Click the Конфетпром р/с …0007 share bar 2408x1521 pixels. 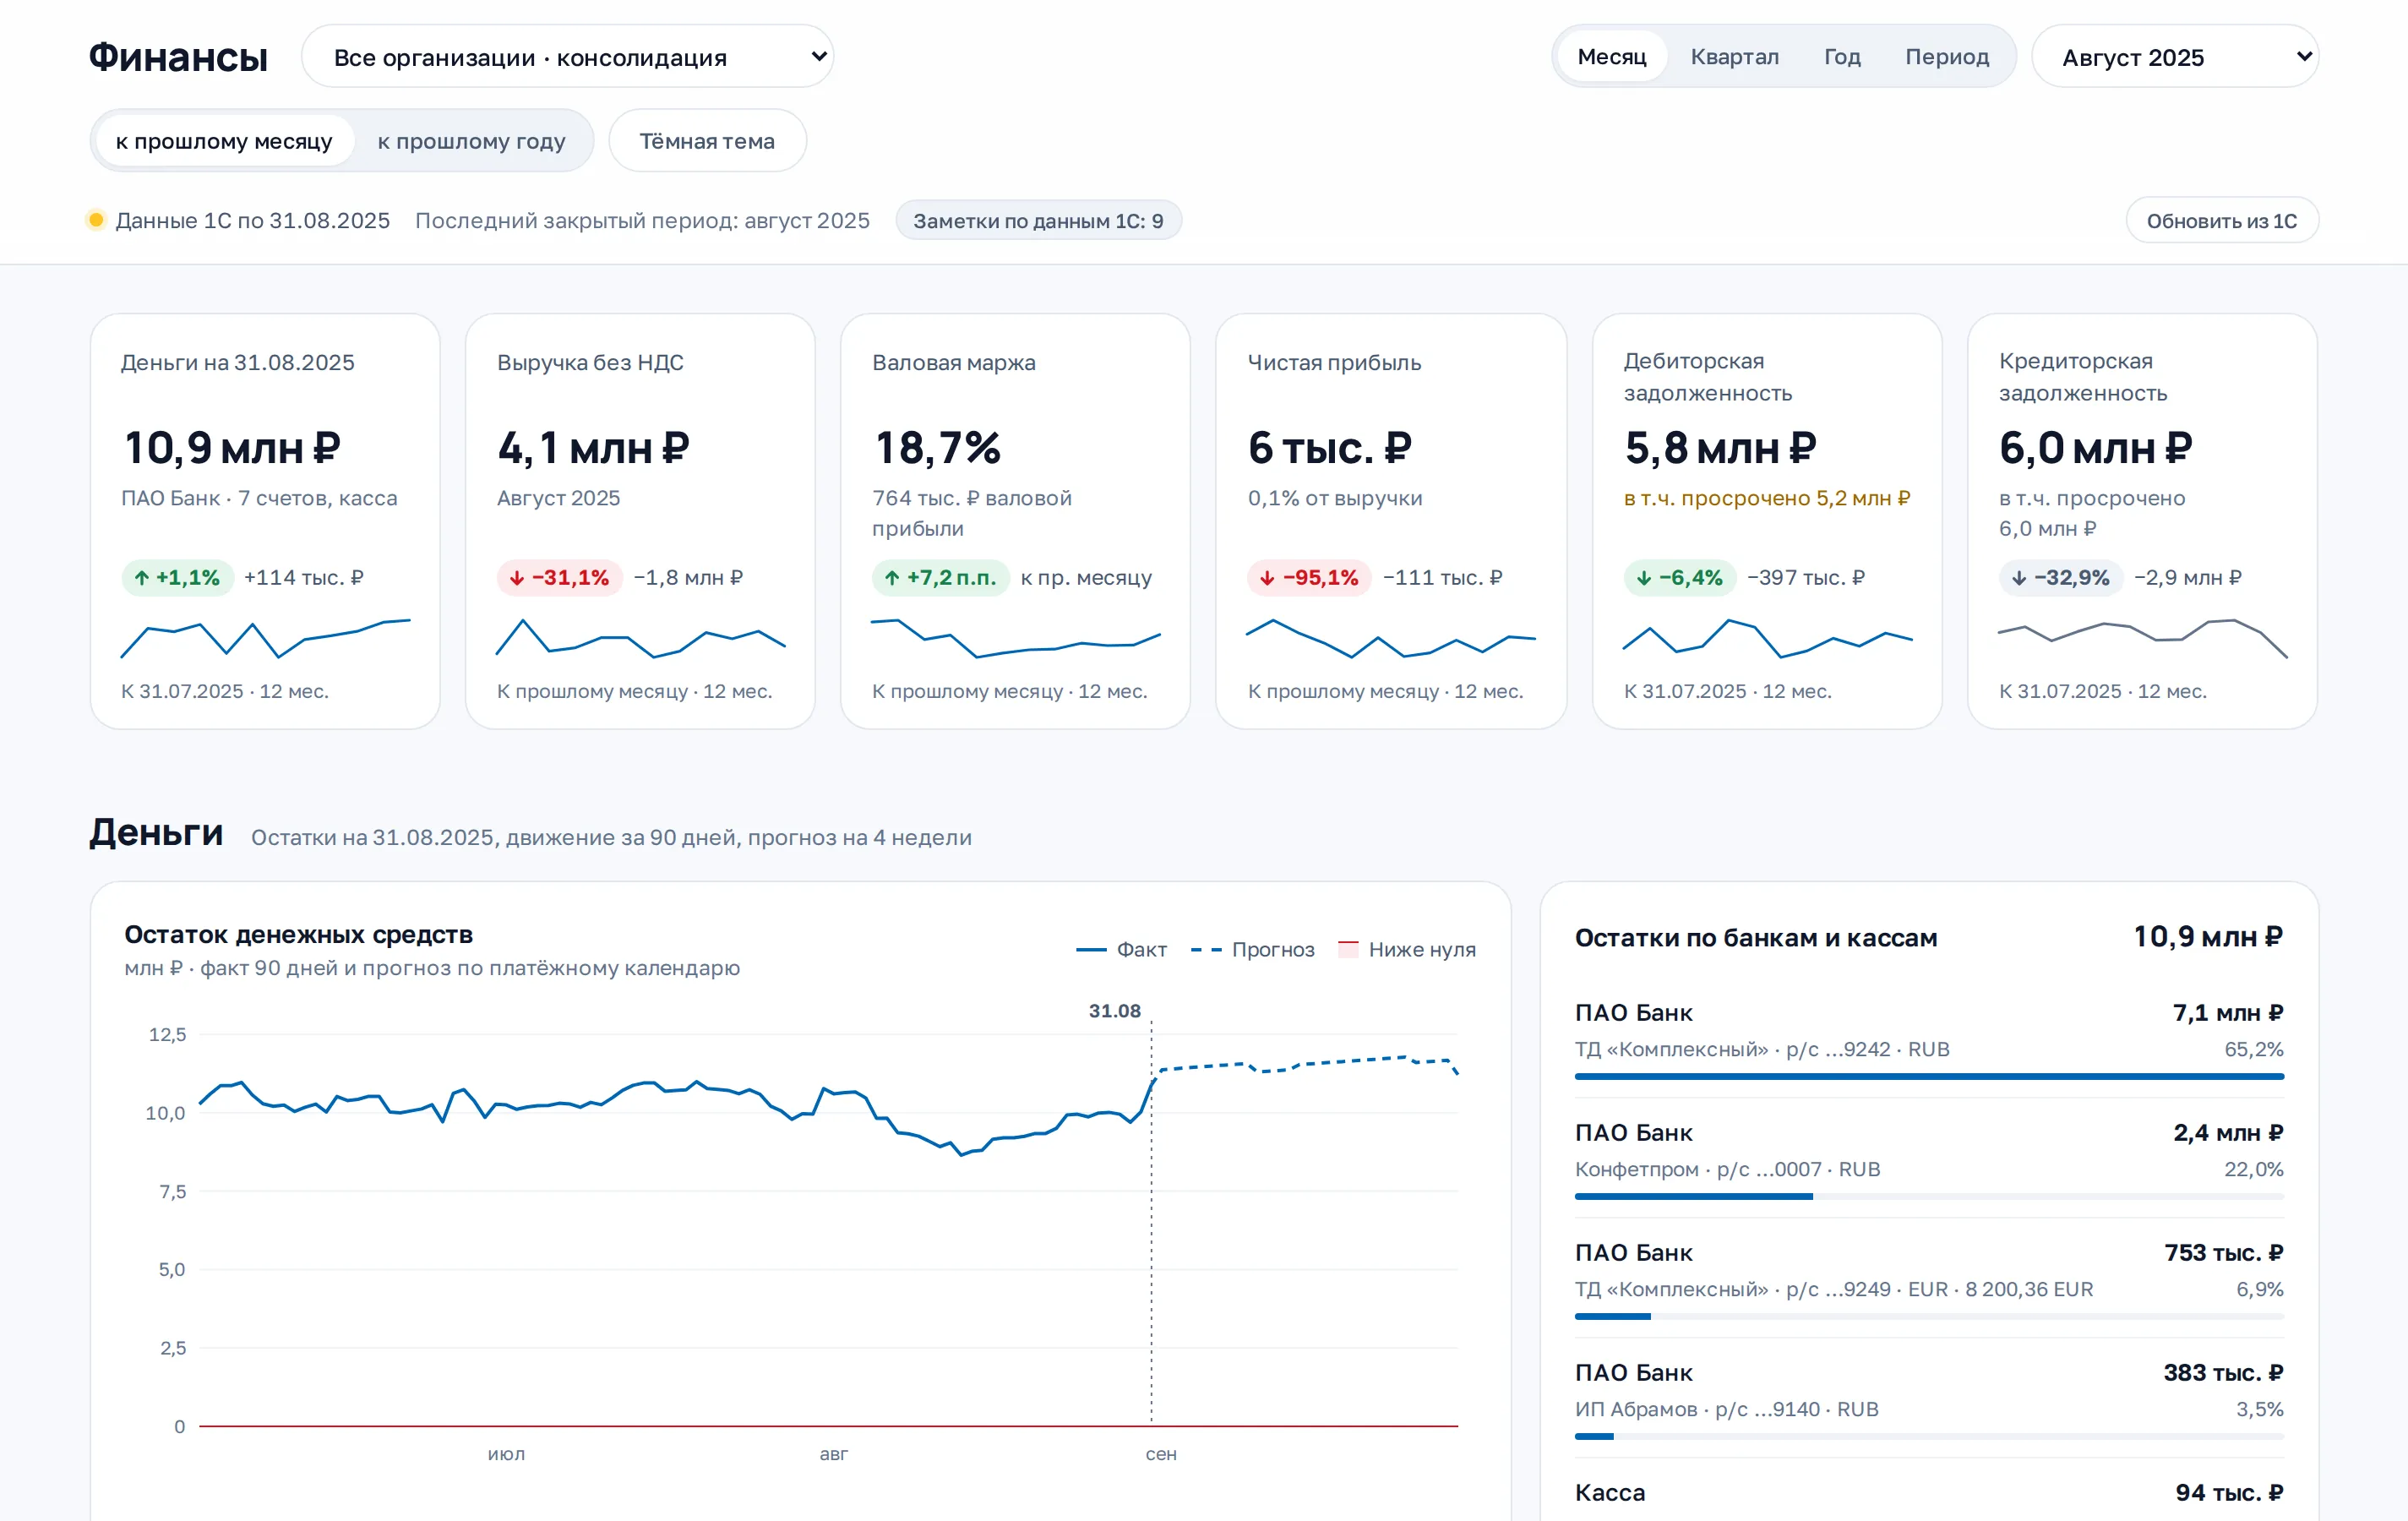click(1929, 1196)
